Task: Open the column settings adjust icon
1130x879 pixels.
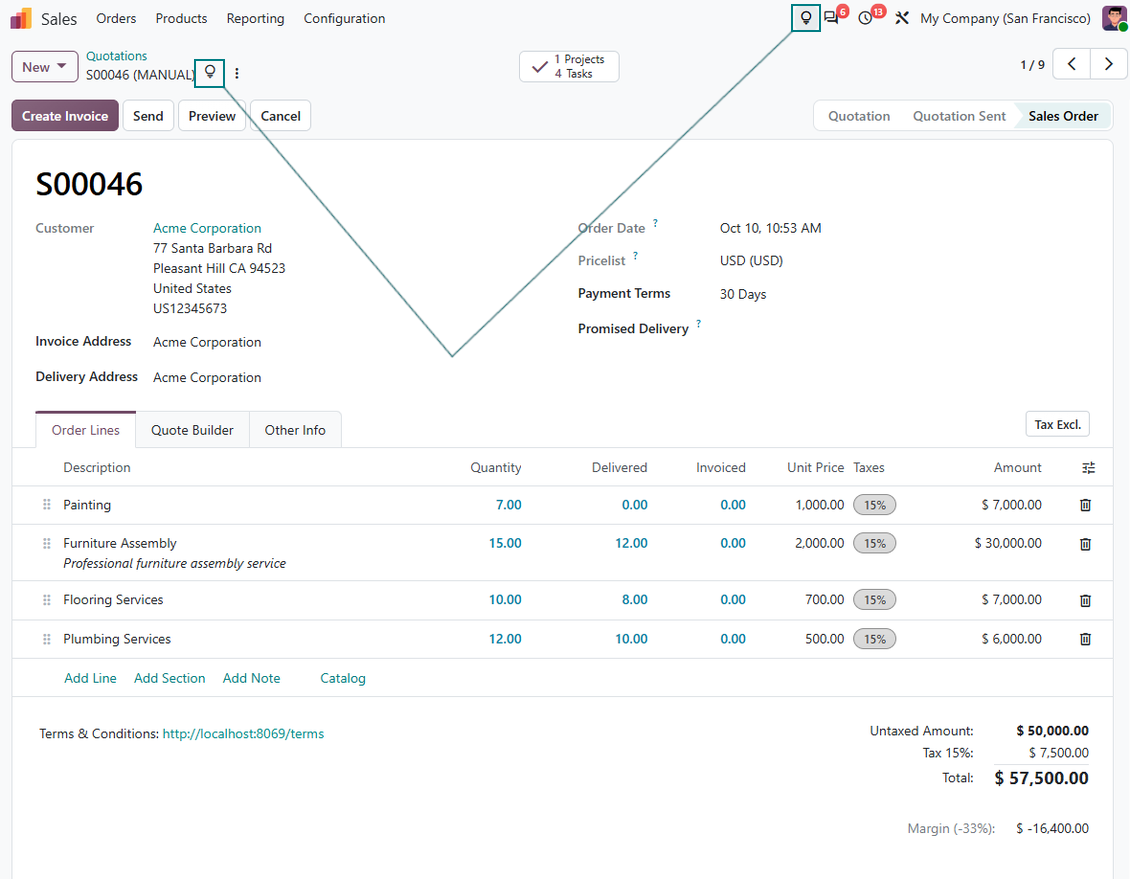Action: (x=1088, y=468)
